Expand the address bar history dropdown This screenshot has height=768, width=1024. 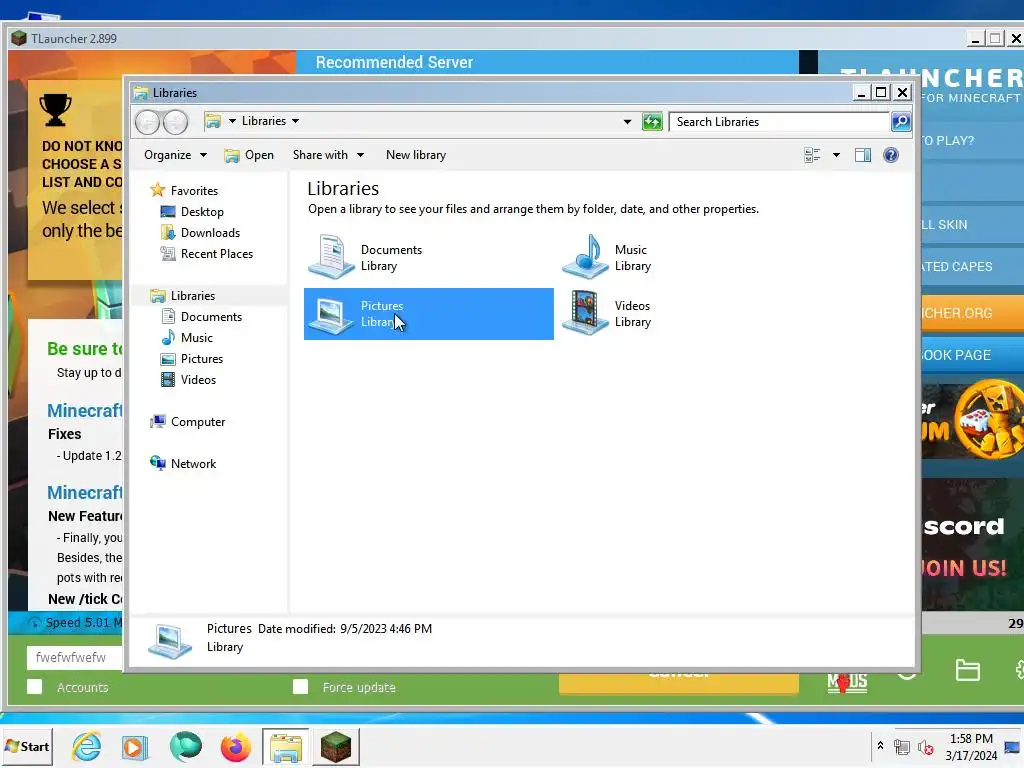(627, 122)
